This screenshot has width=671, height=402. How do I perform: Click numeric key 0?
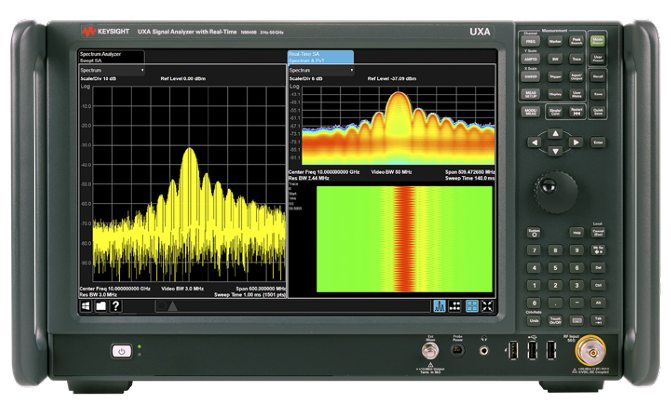point(534,303)
